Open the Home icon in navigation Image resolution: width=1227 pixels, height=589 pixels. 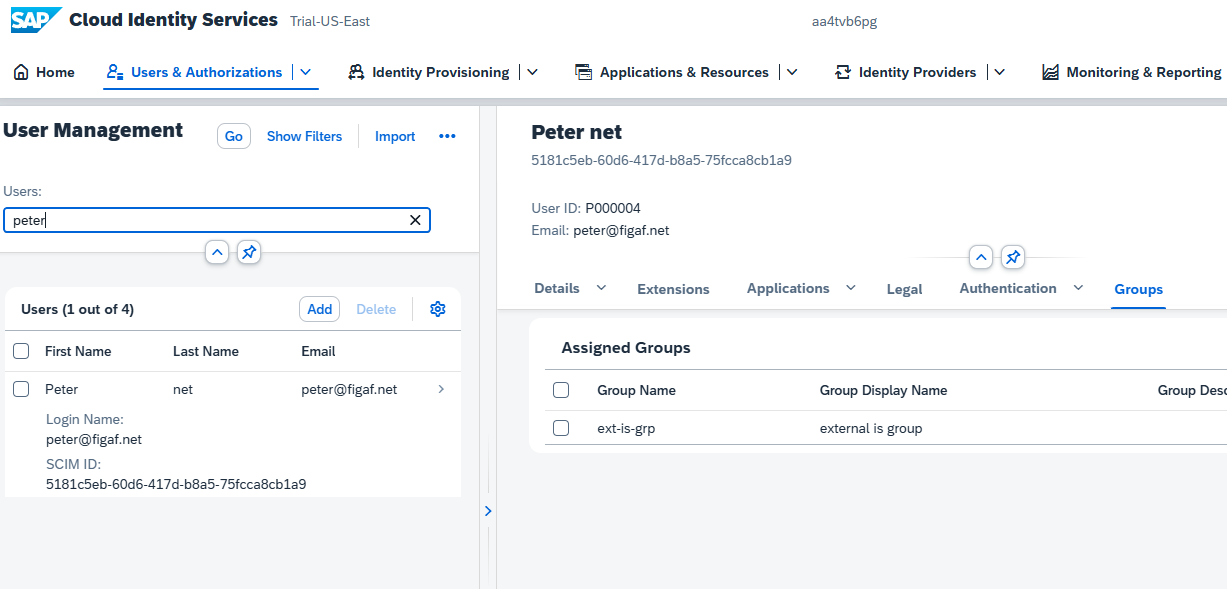click(20, 72)
